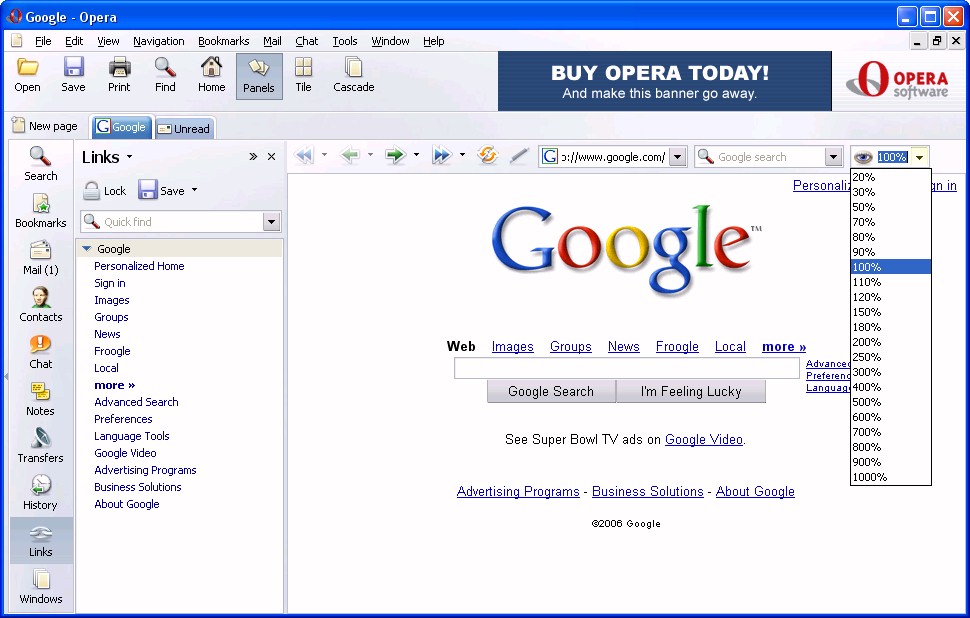Select 150% in the zoom list

[867, 312]
